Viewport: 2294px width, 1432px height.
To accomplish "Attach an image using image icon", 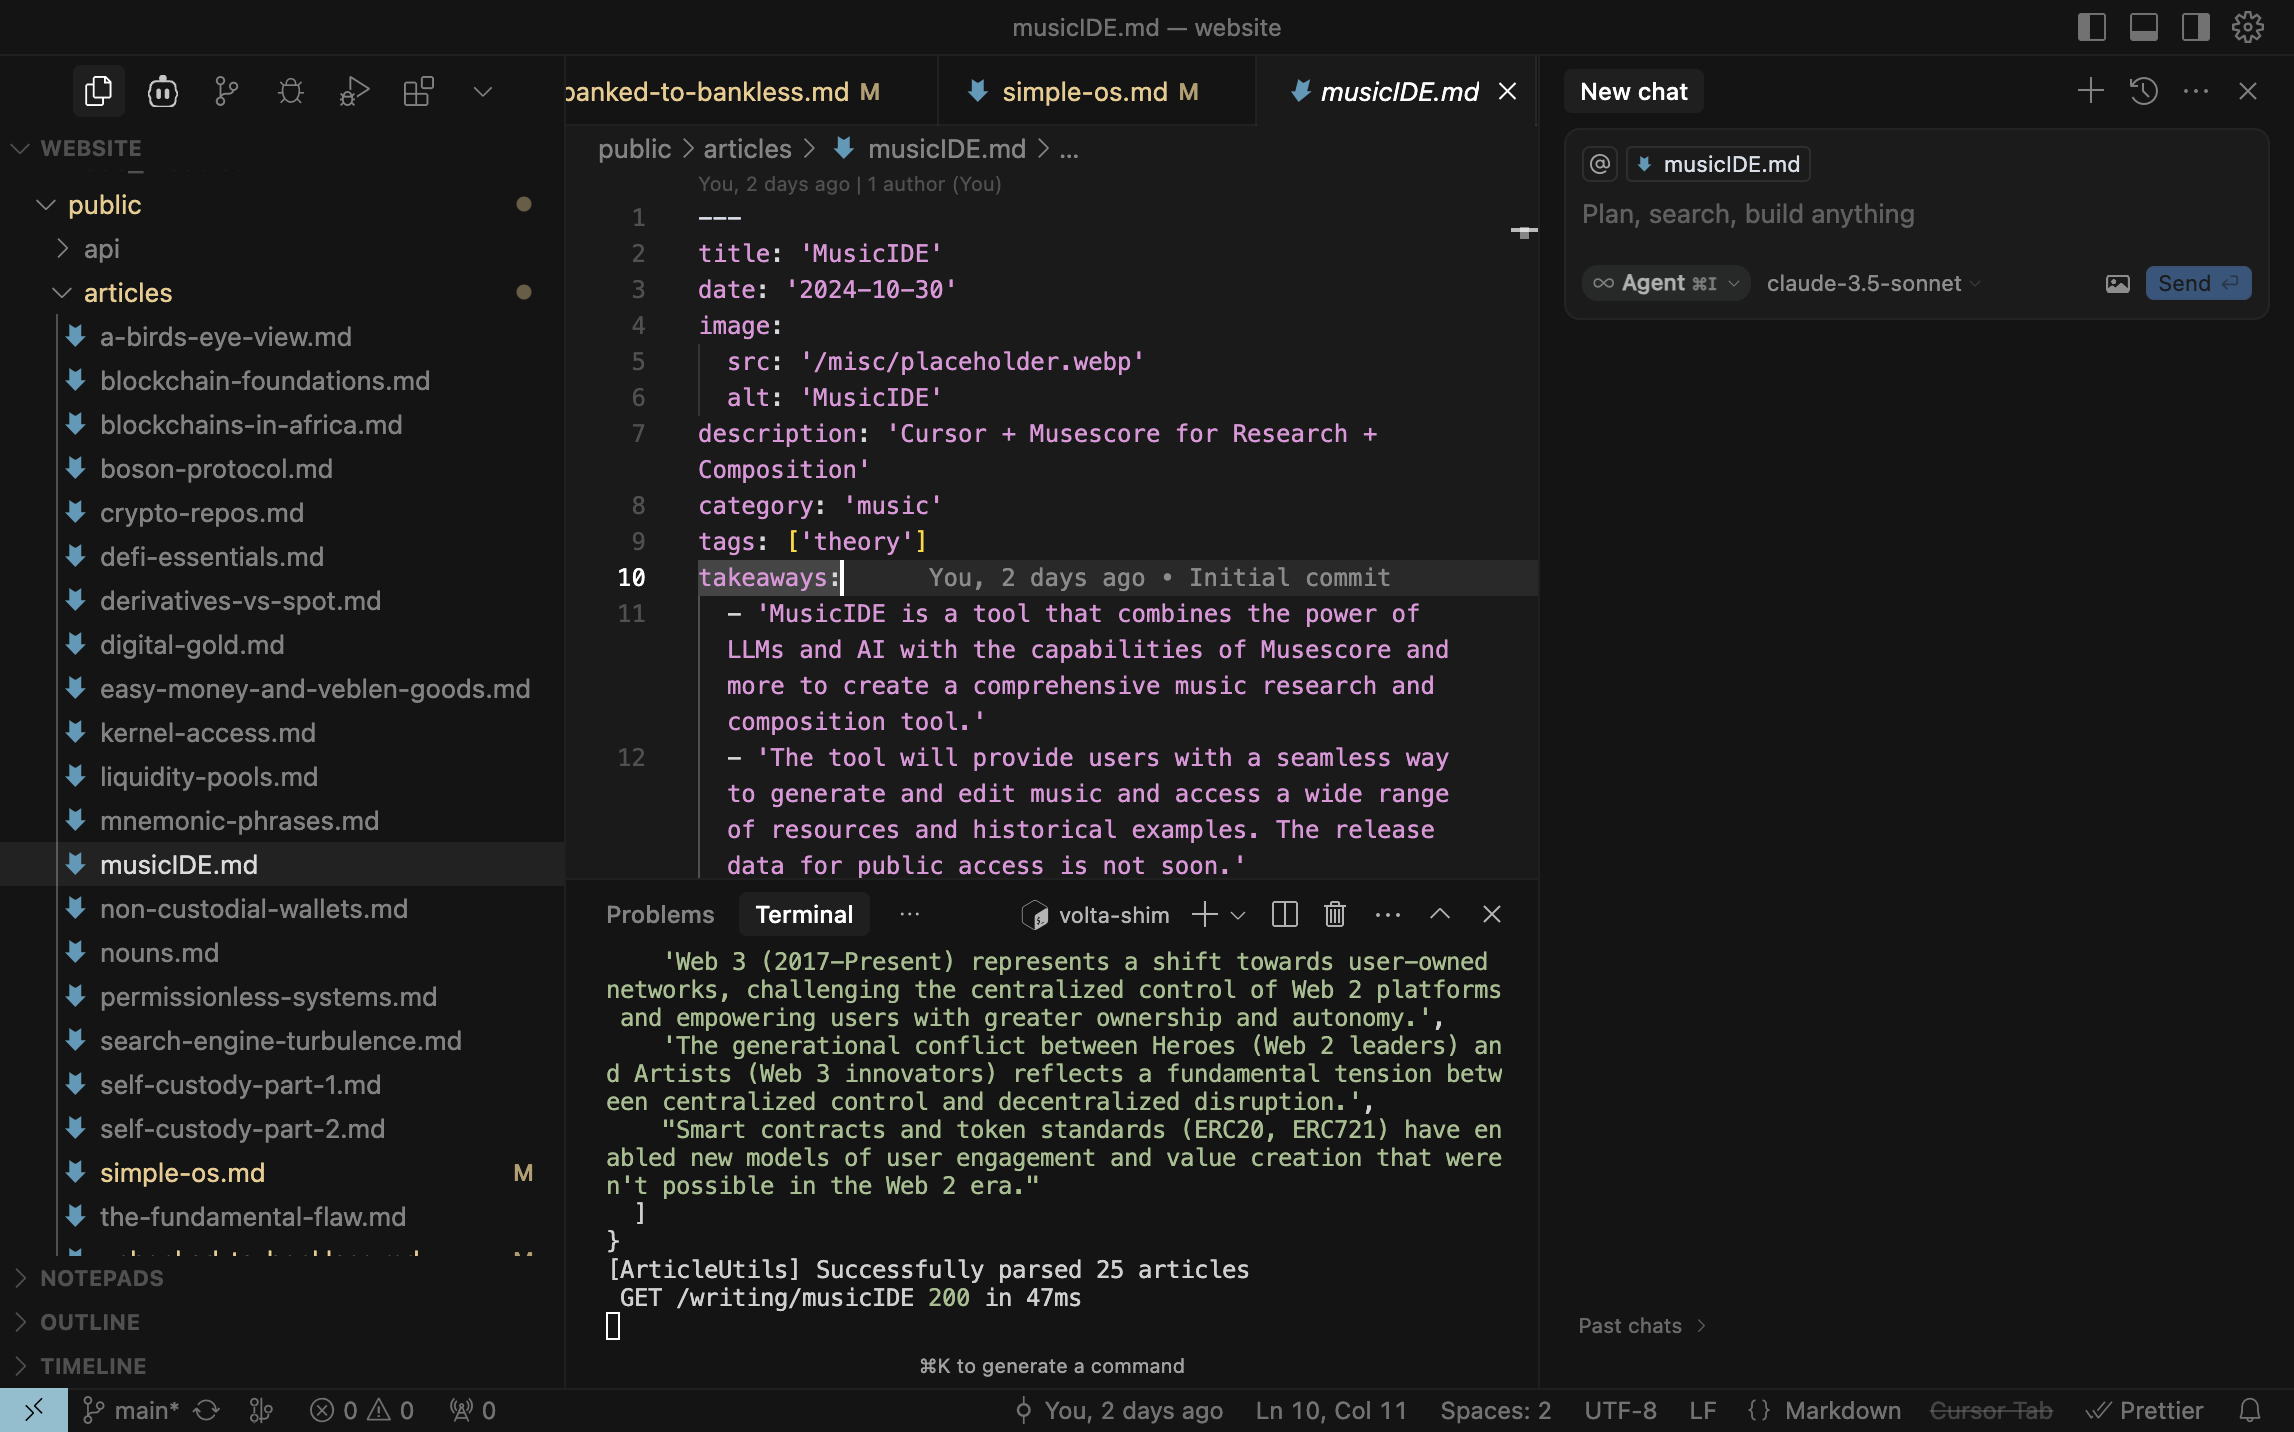I will pos(2117,283).
